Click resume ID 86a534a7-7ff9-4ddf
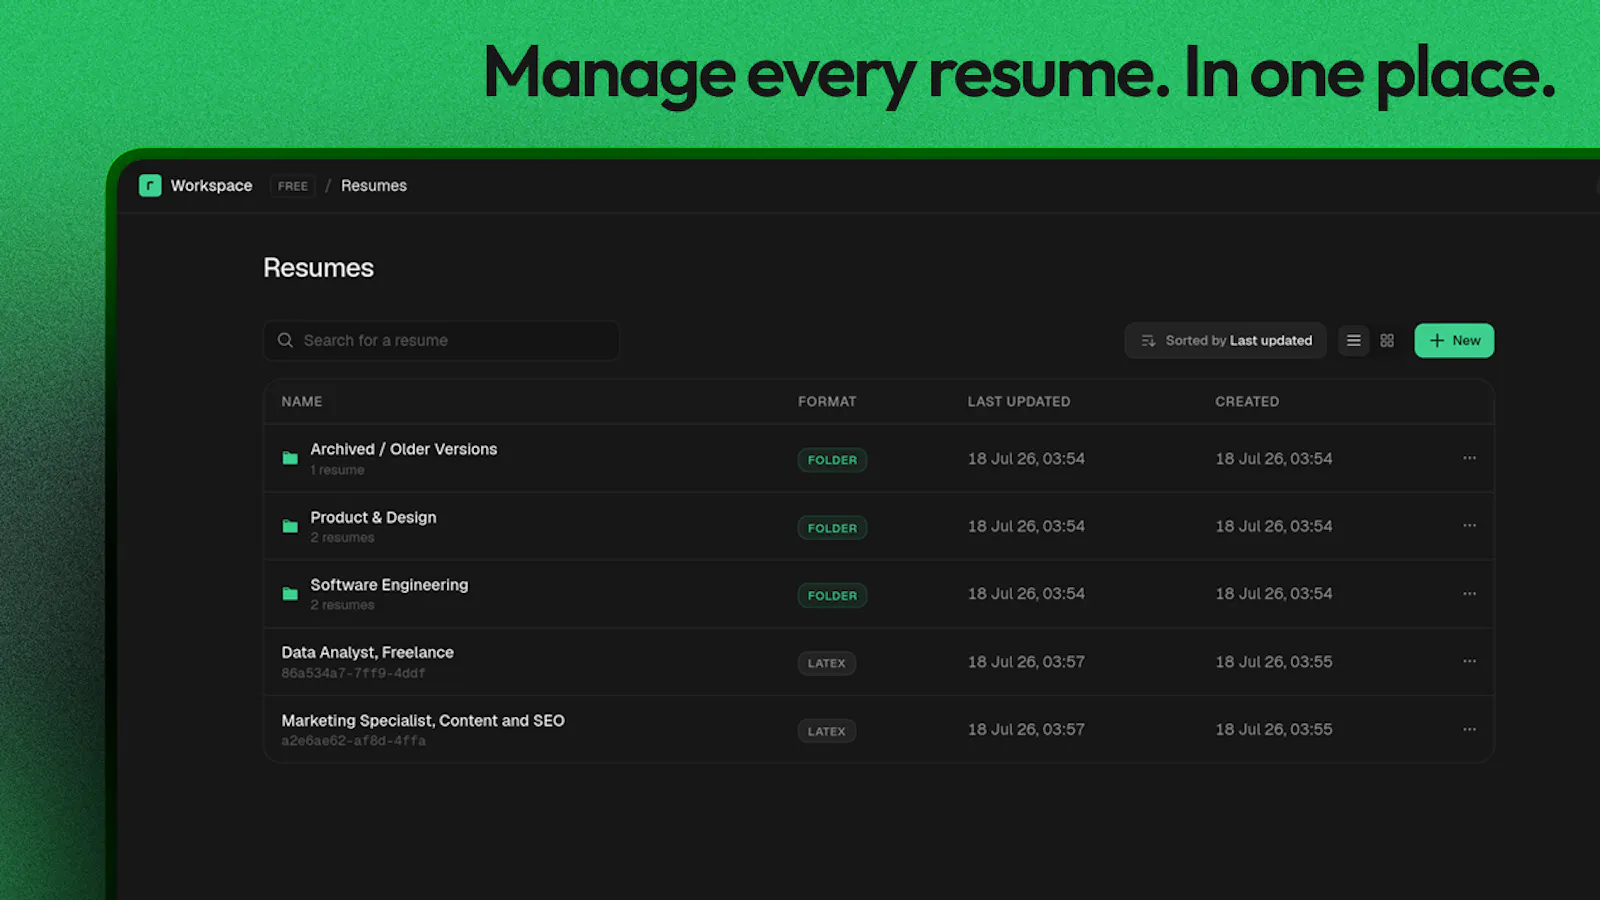 pyautogui.click(x=353, y=674)
